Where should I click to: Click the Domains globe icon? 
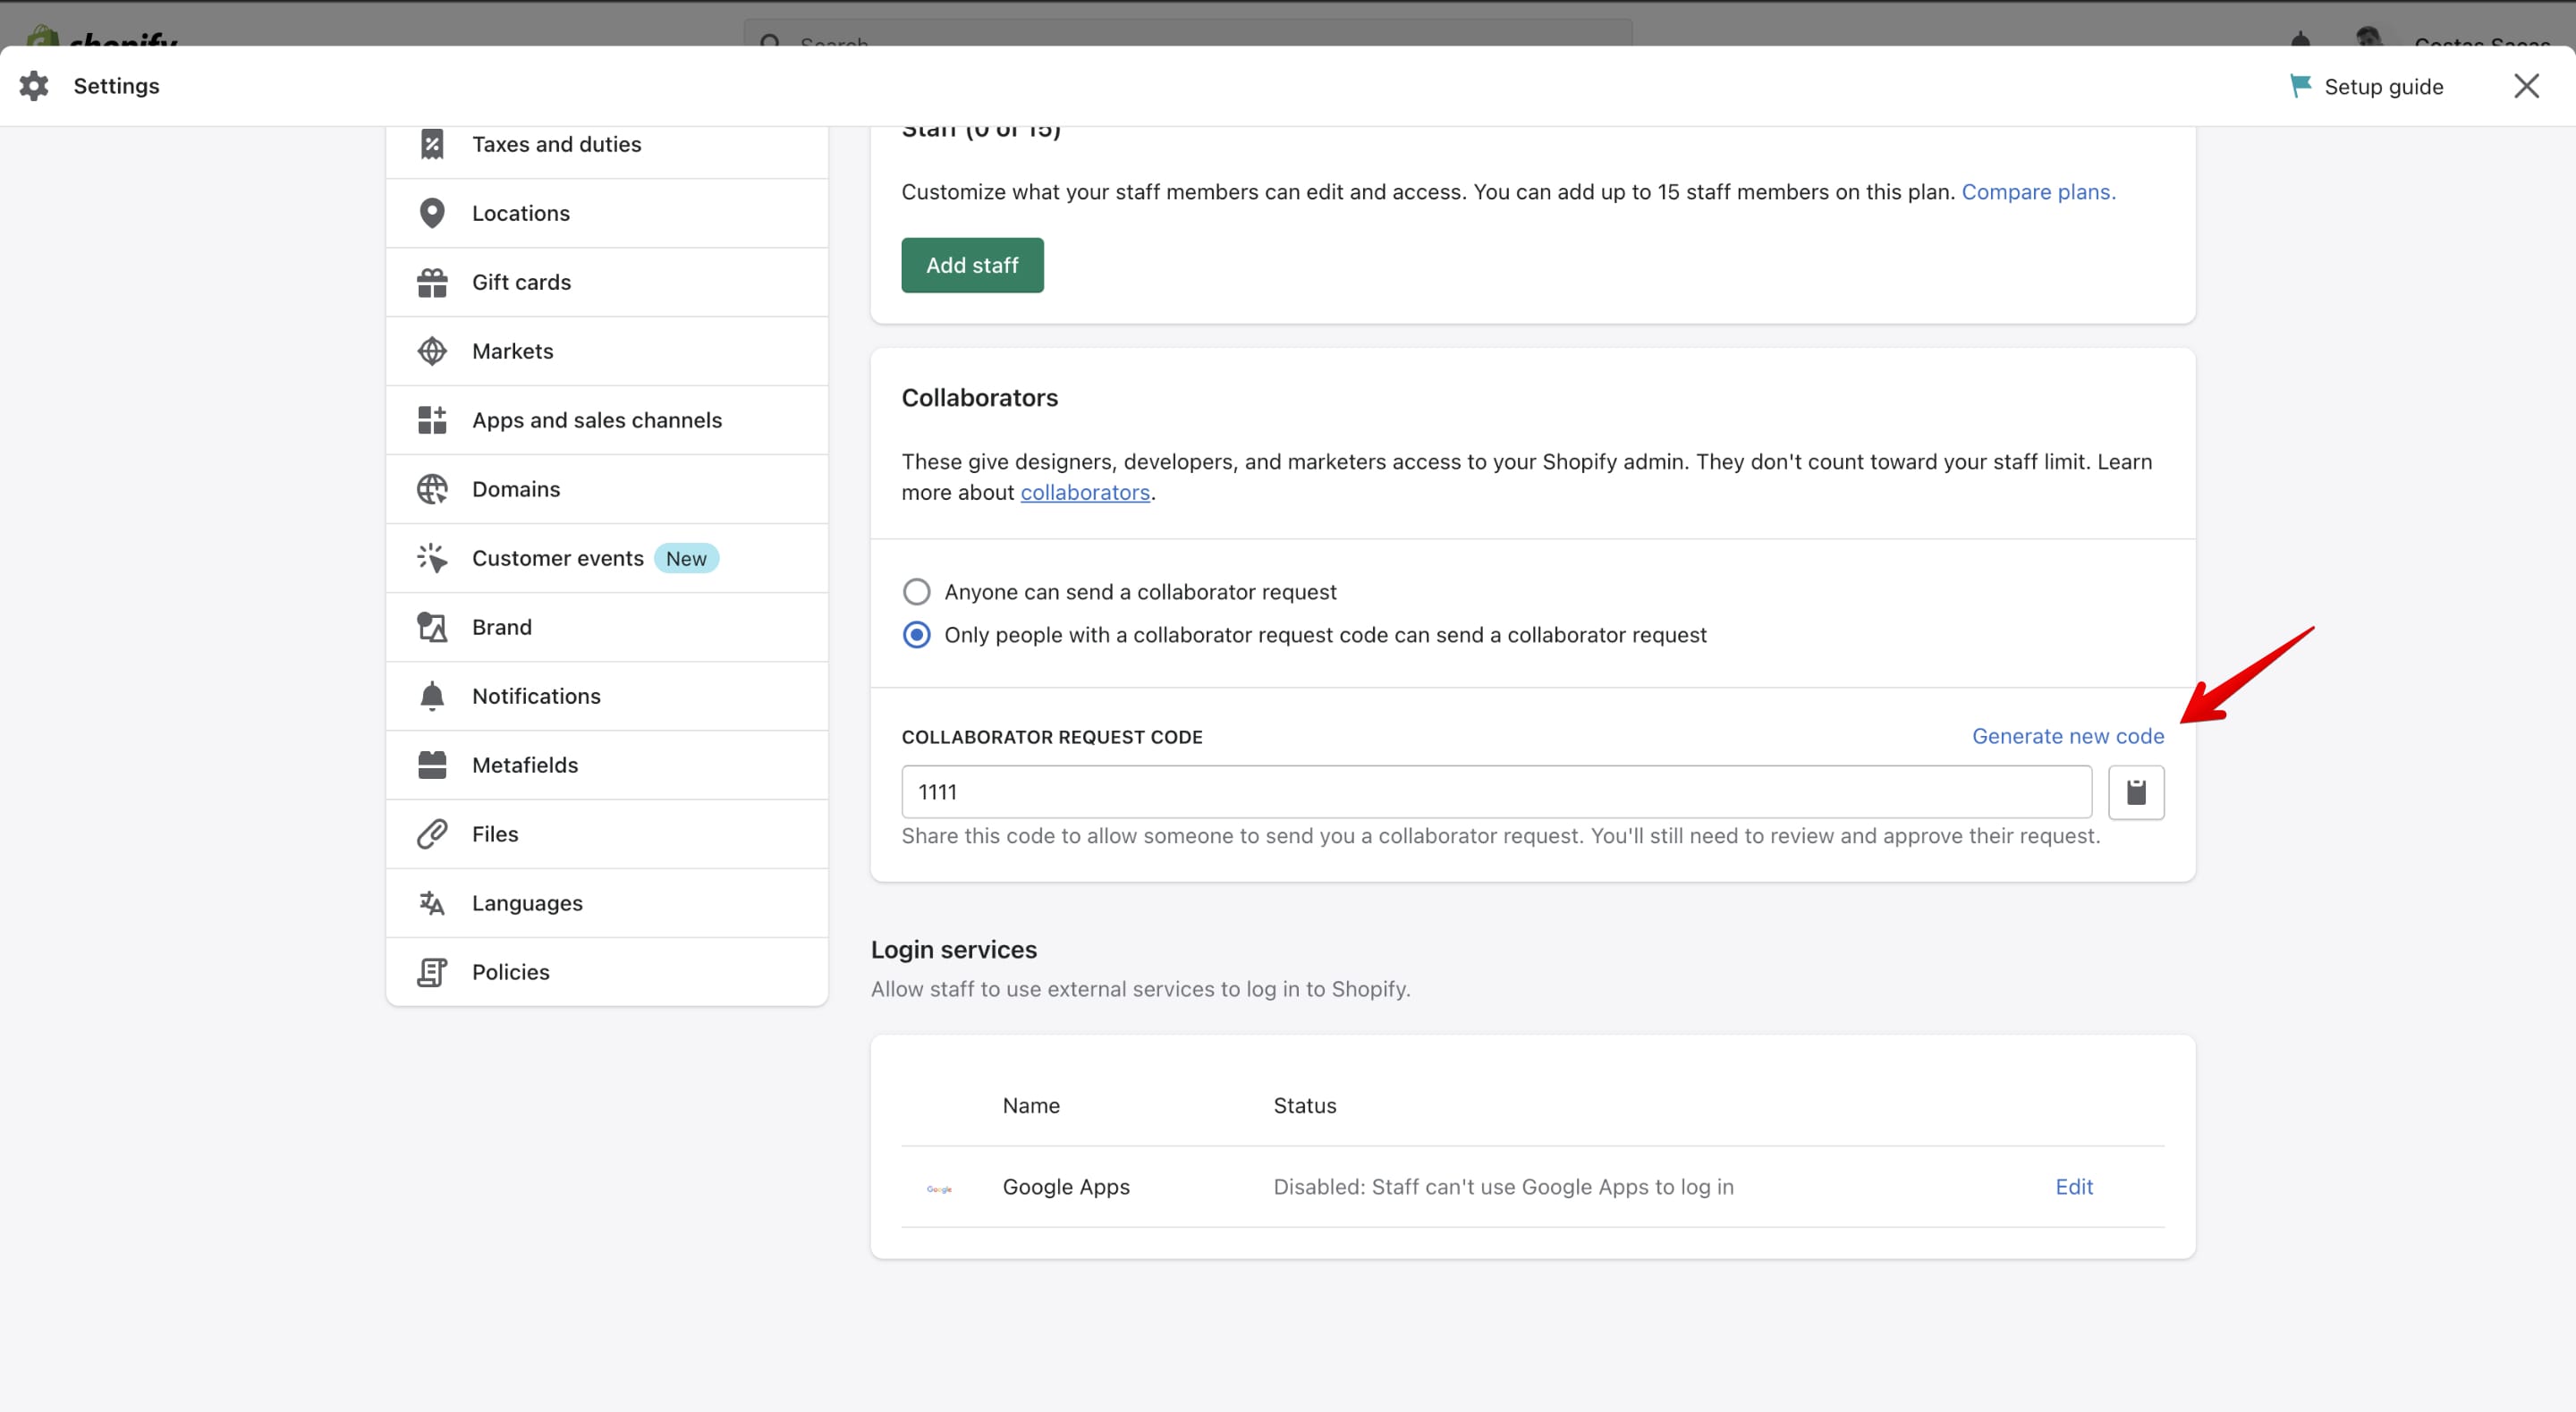pos(432,488)
